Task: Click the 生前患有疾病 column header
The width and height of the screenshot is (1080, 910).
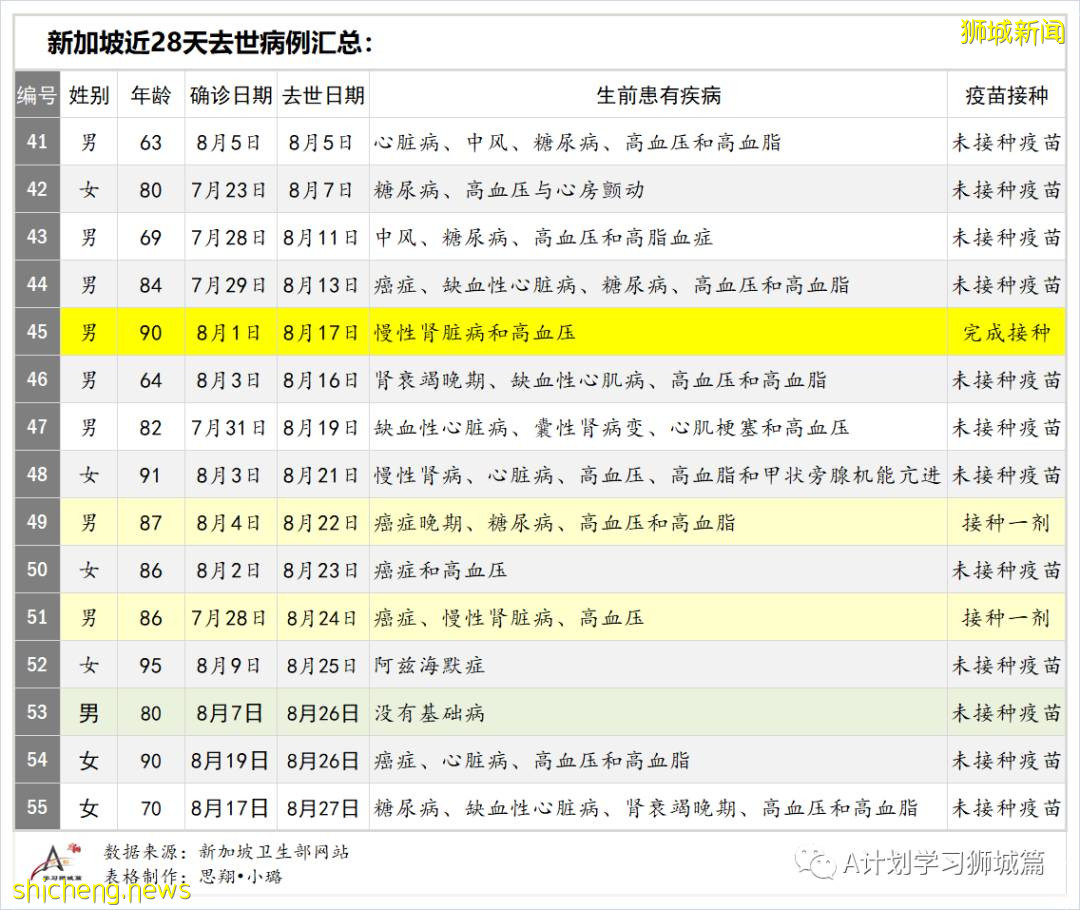Action: 661,96
